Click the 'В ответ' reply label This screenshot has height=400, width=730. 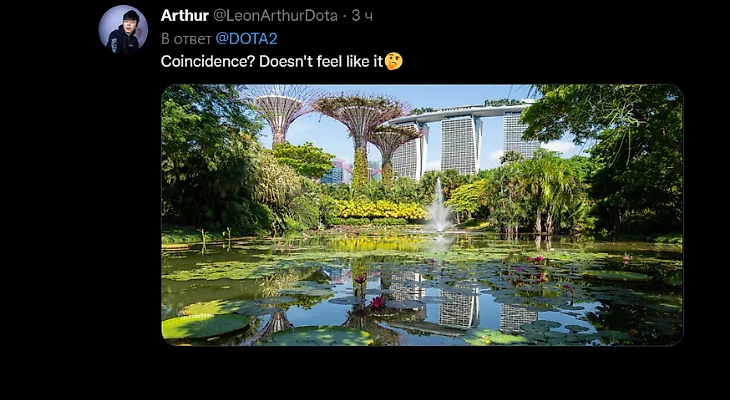[186, 39]
